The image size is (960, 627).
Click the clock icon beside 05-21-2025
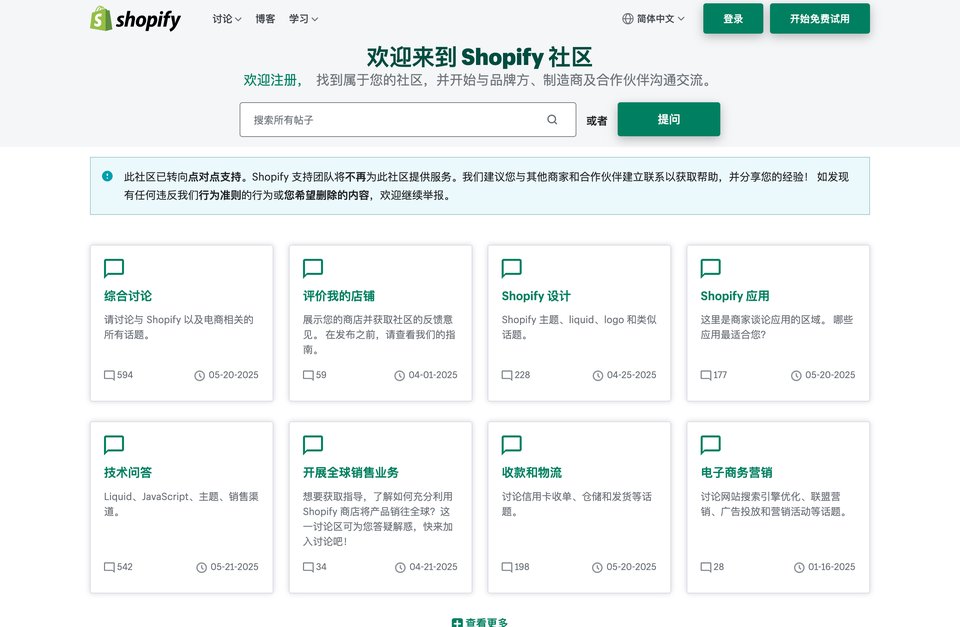point(201,568)
